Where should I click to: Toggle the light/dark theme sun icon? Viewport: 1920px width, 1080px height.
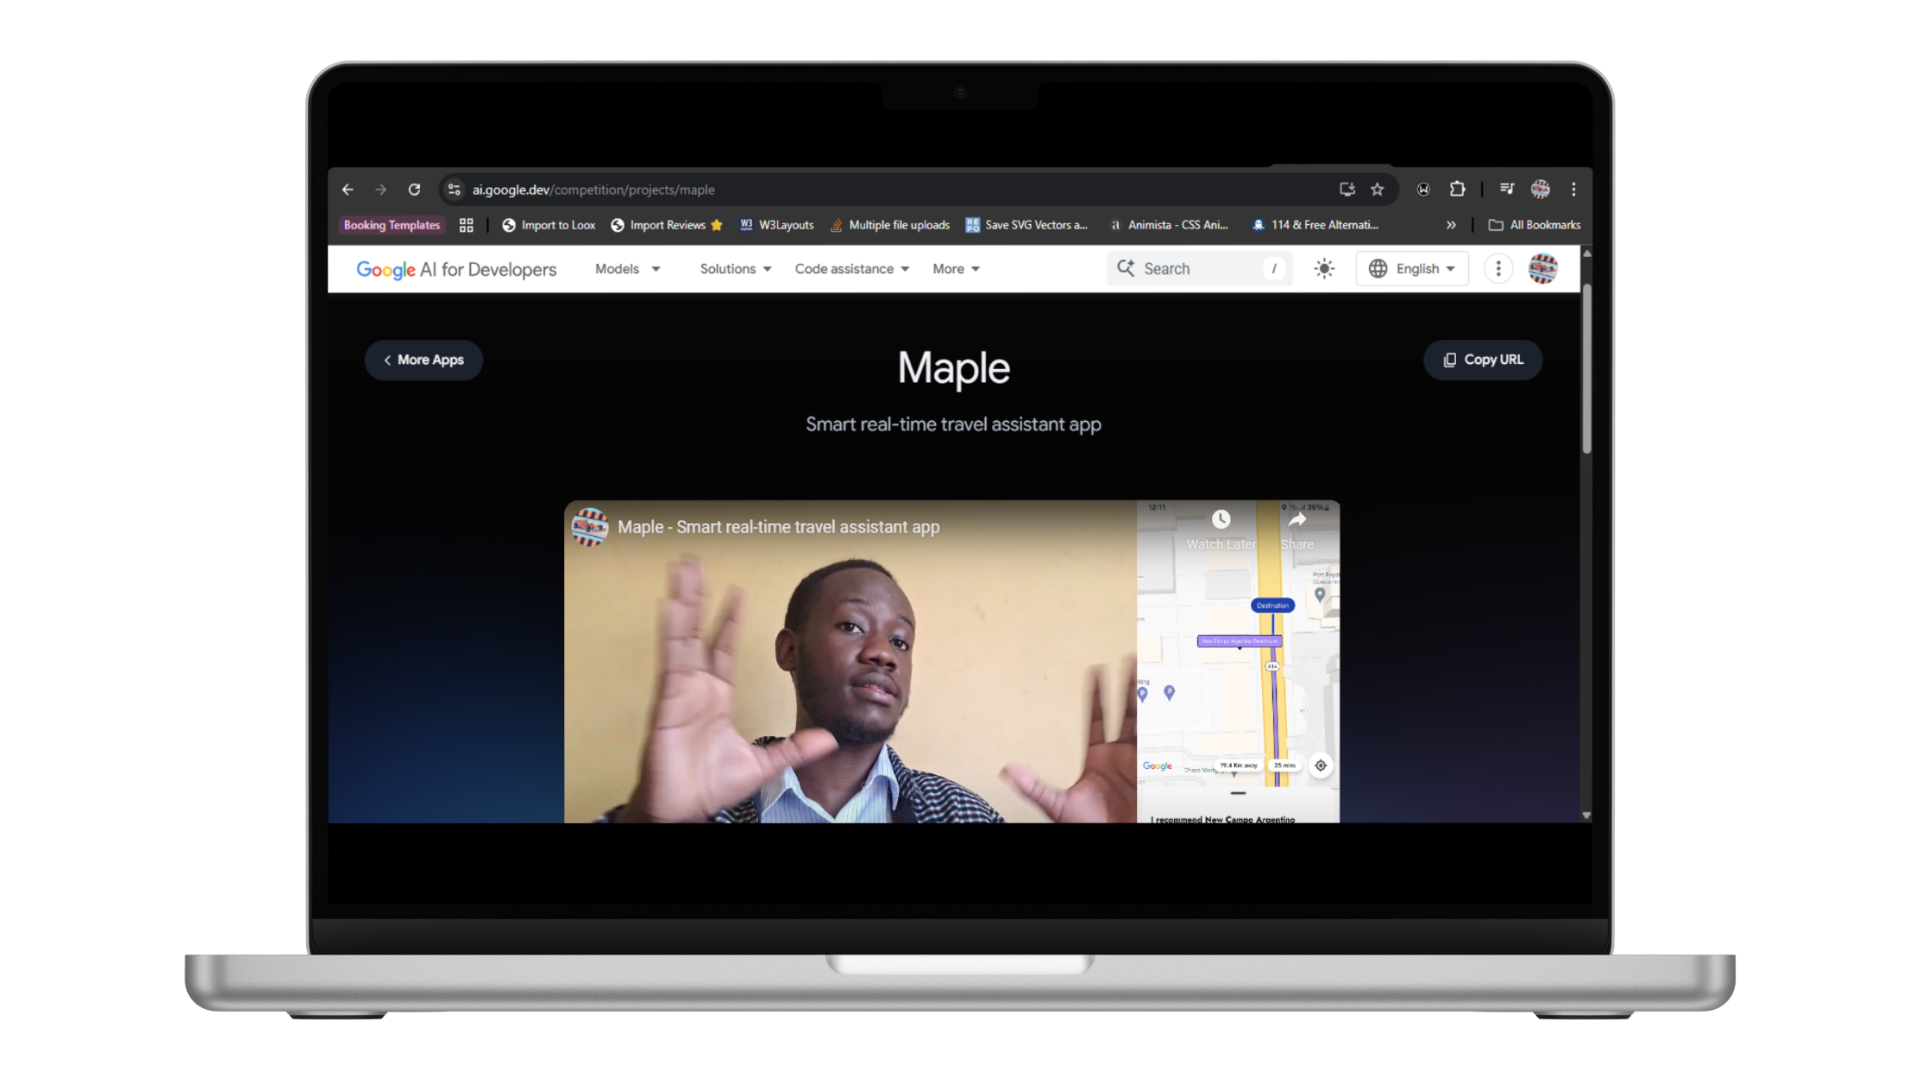pos(1324,269)
